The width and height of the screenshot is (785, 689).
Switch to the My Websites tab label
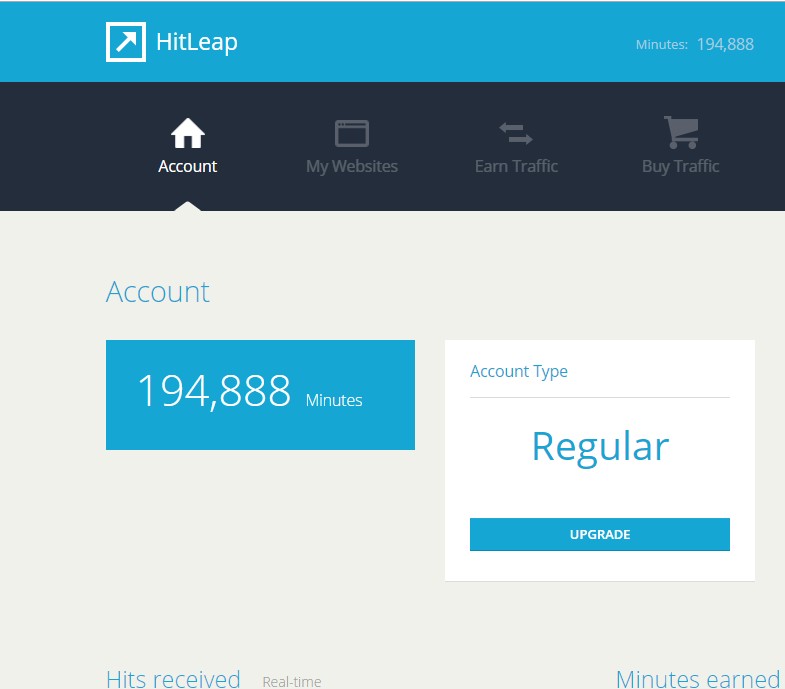tap(352, 167)
